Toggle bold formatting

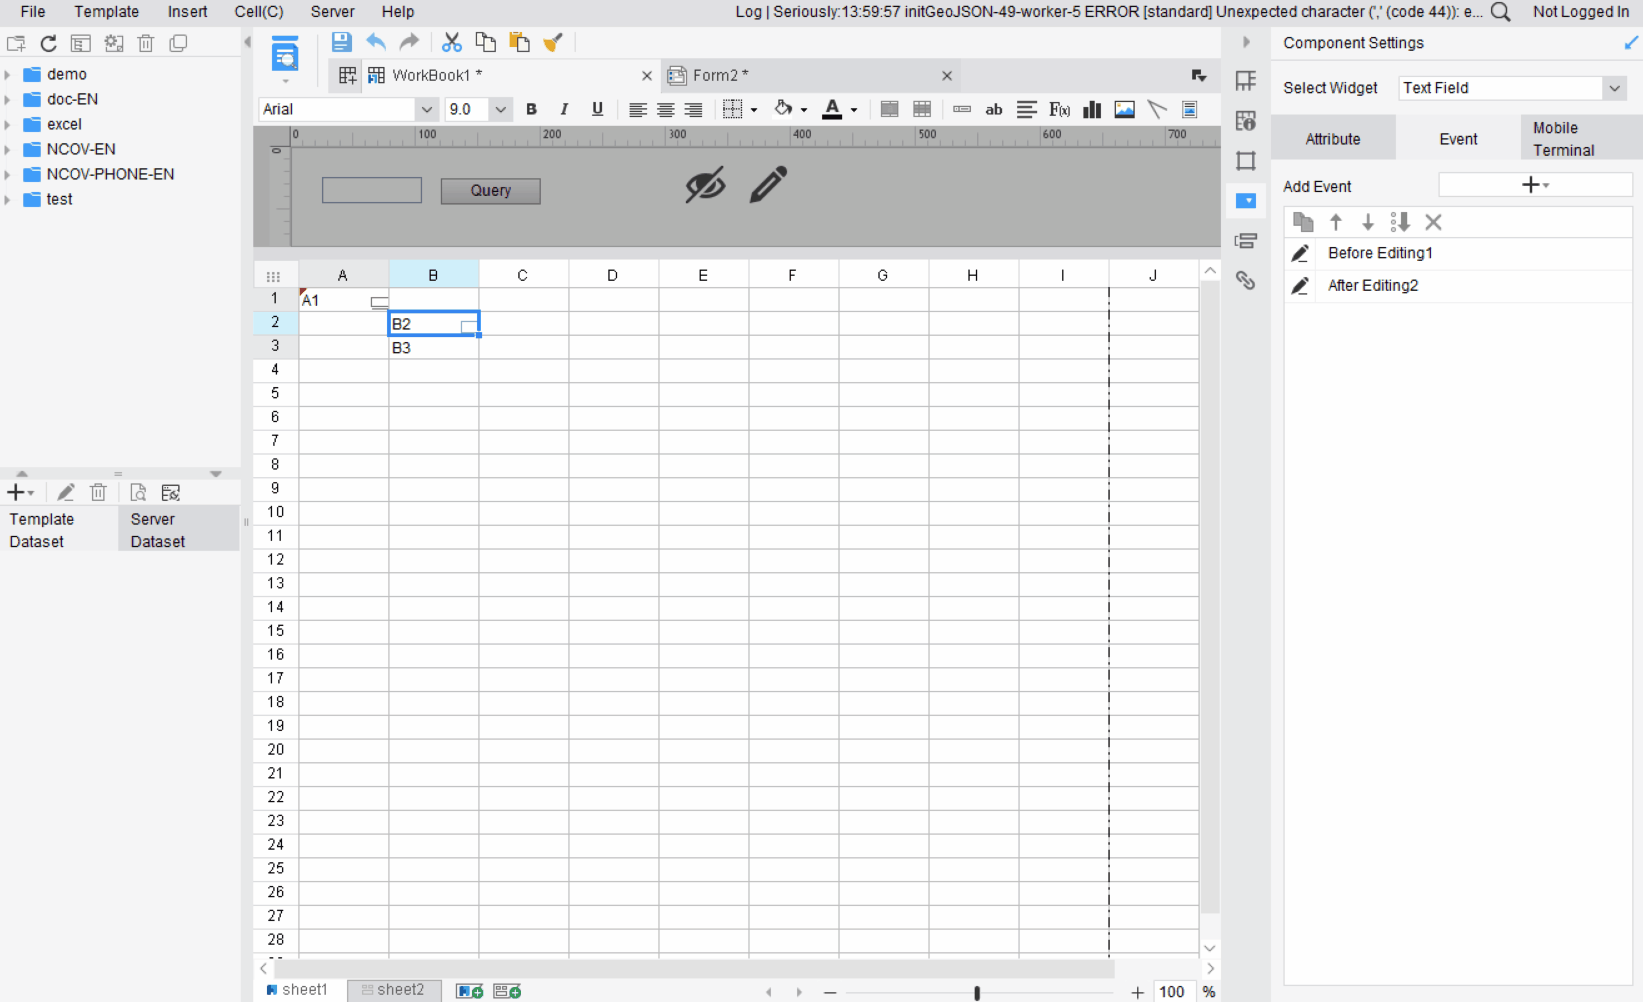point(532,109)
